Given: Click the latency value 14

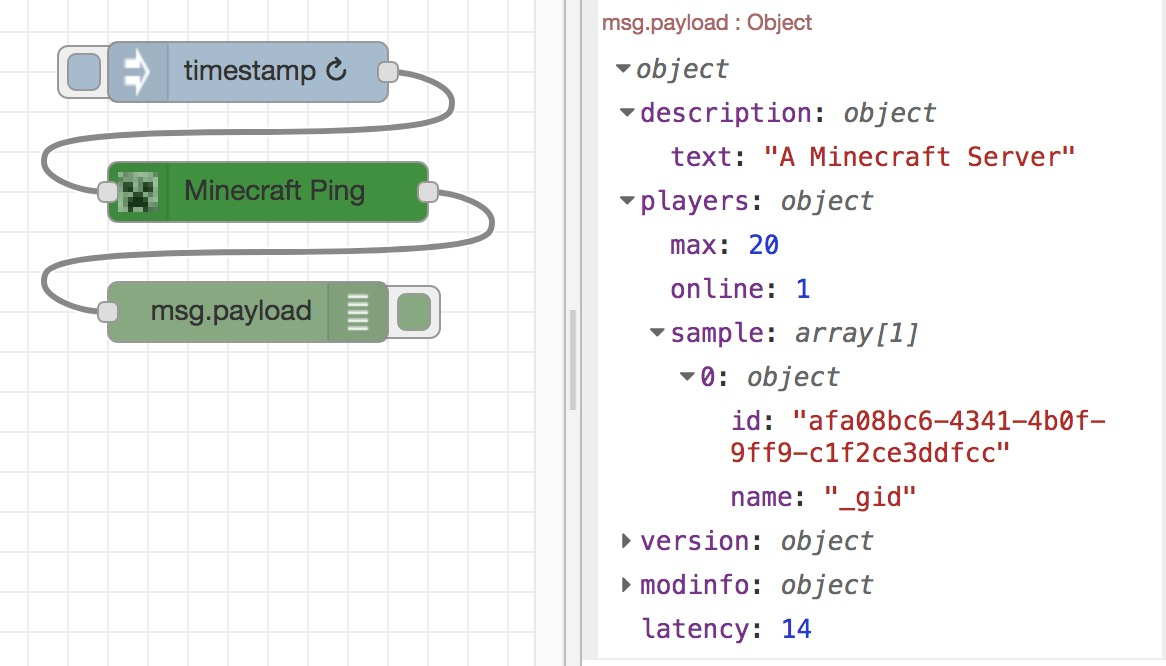Looking at the screenshot, I should pos(796,629).
